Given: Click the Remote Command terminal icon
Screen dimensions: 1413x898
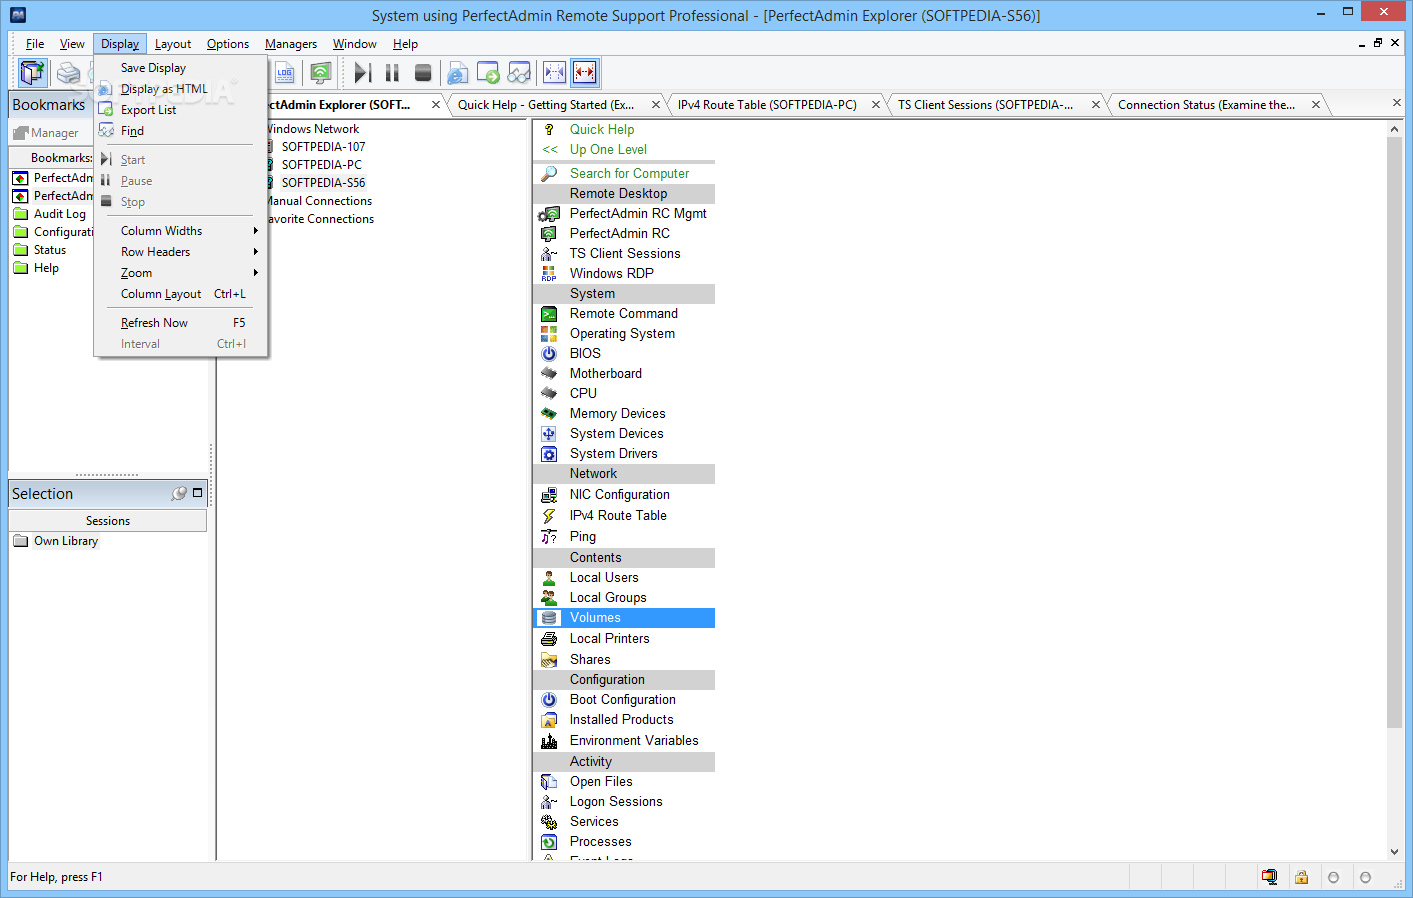Looking at the screenshot, I should (549, 313).
